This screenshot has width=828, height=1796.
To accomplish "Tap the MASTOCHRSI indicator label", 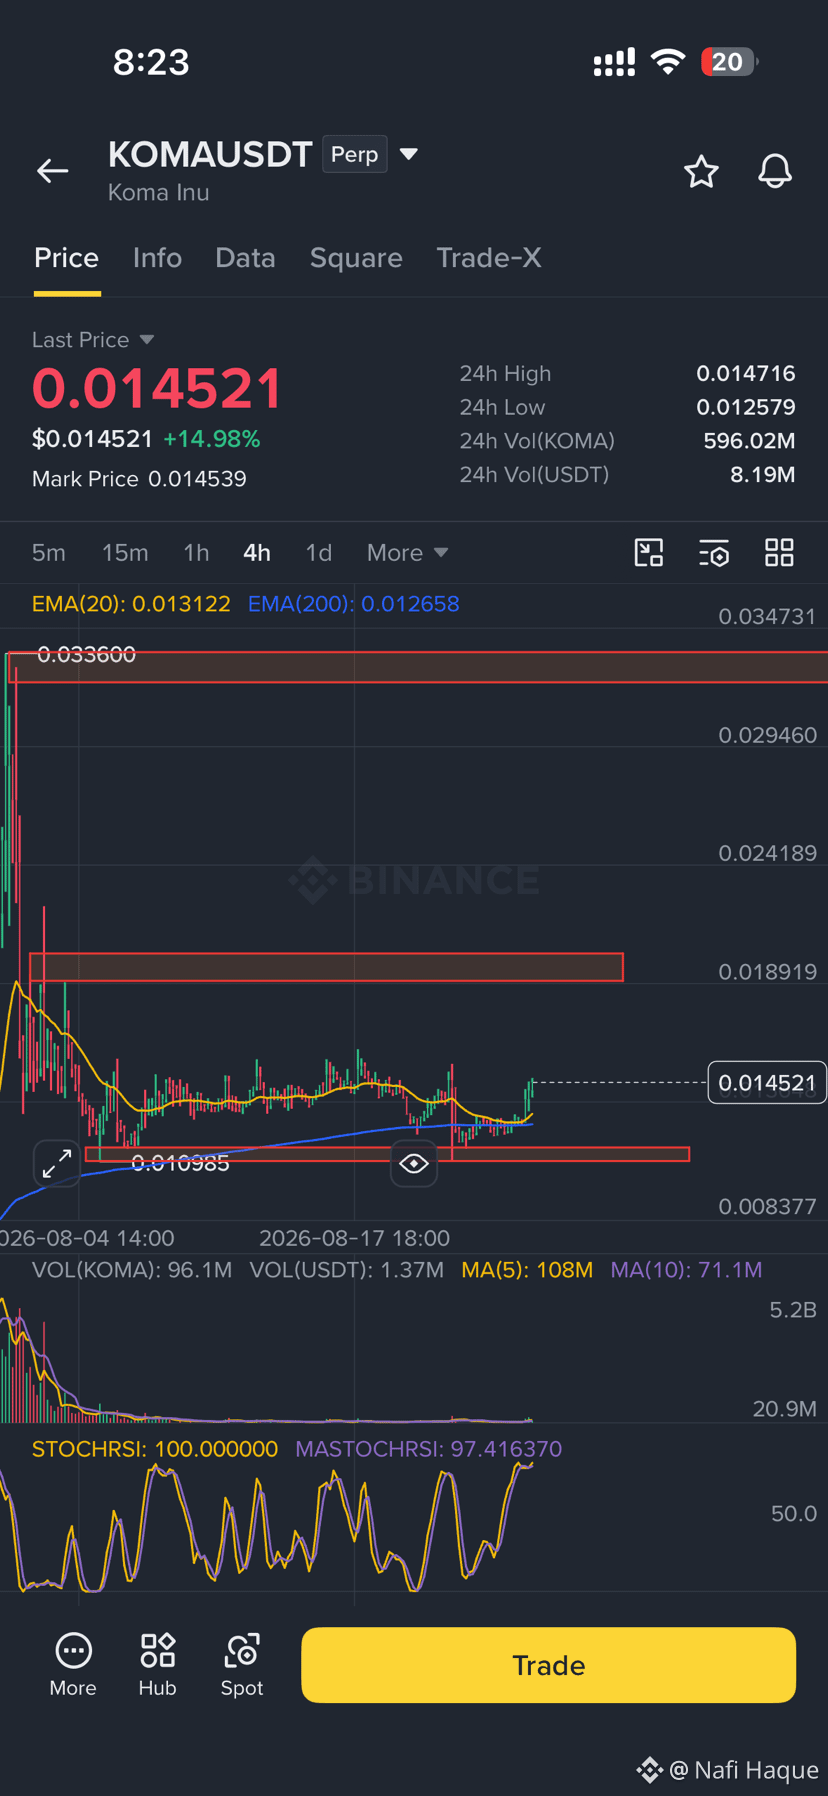I will [x=428, y=1449].
